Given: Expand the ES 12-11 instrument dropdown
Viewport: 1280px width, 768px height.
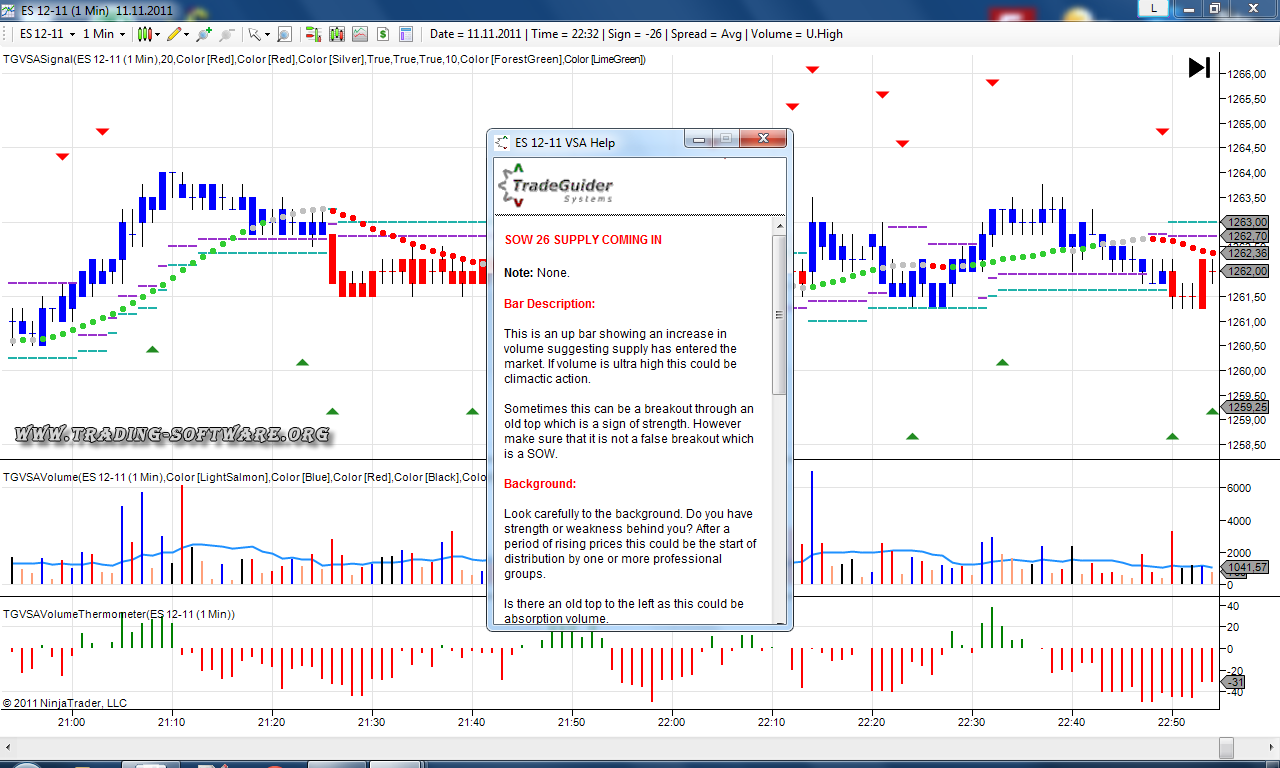Looking at the screenshot, I should (x=73, y=34).
